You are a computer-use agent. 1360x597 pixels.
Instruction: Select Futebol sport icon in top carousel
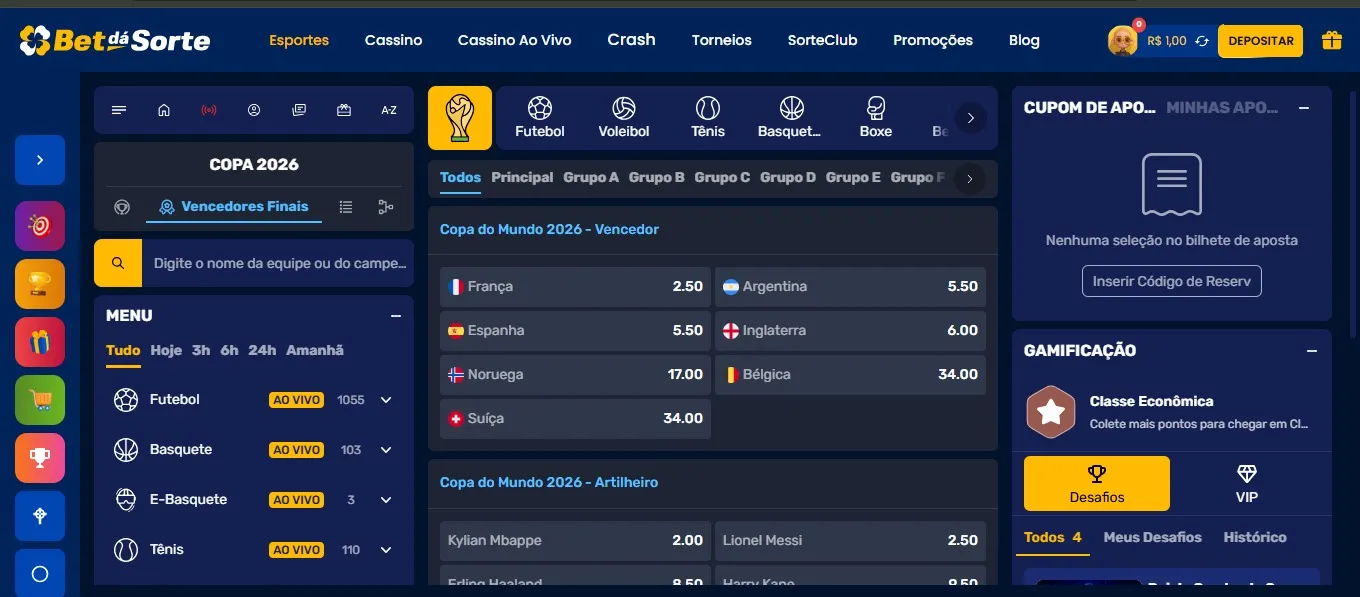[540, 117]
